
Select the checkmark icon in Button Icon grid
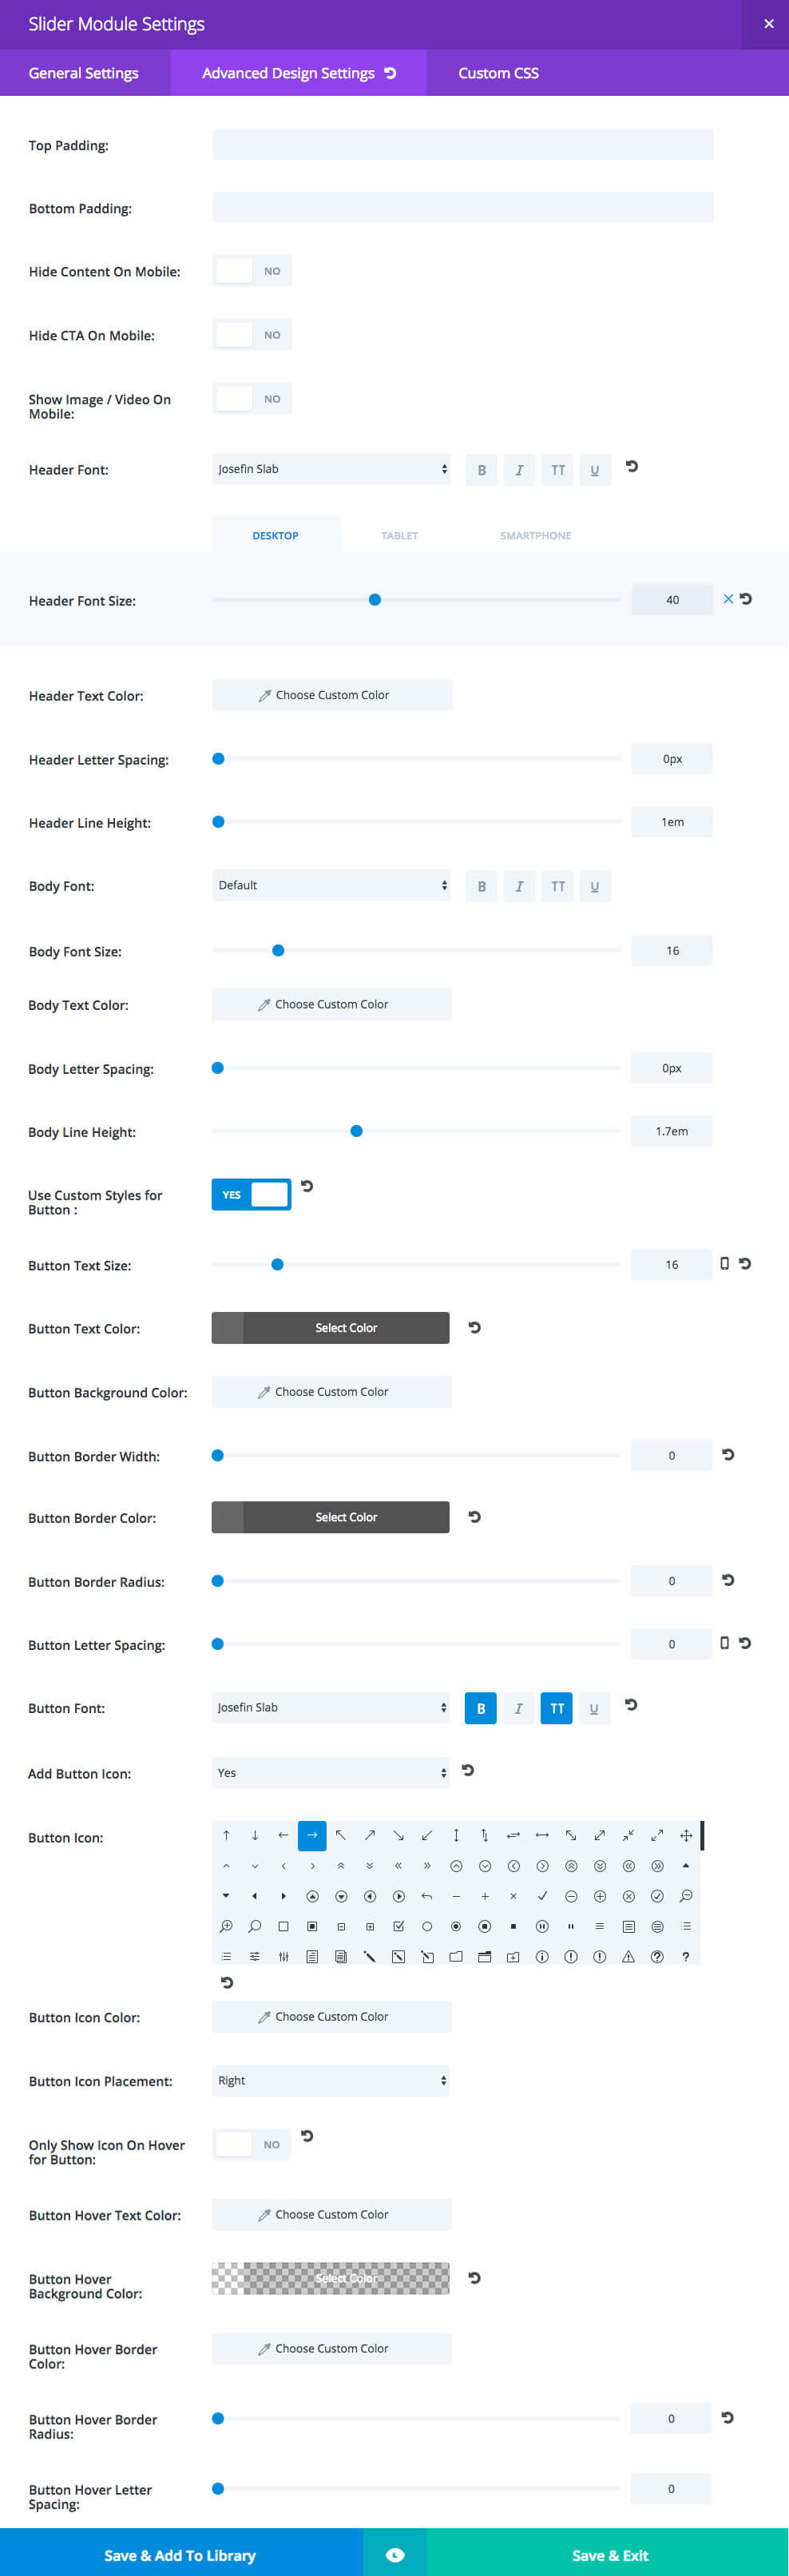542,1895
